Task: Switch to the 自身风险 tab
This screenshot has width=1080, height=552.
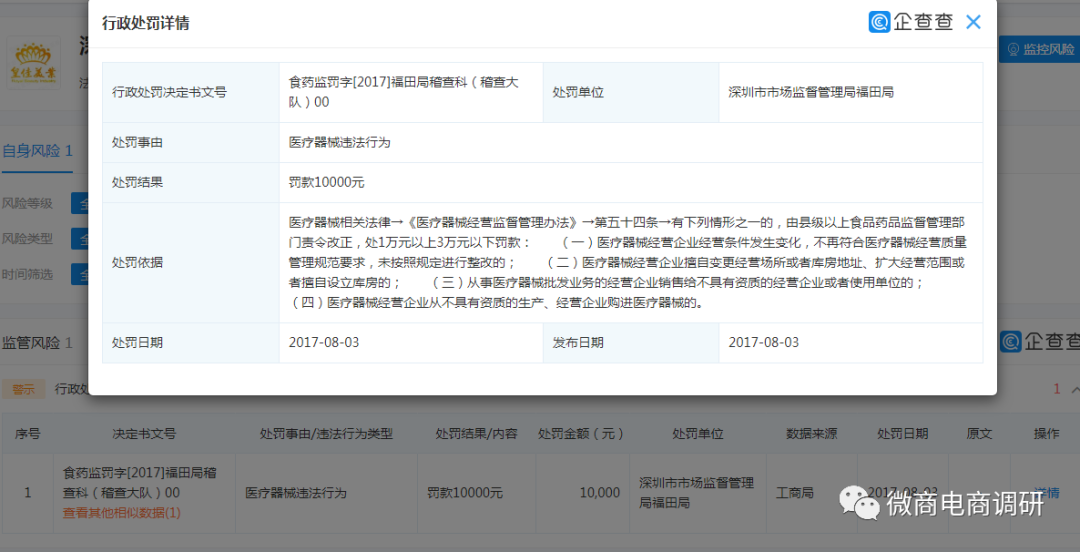Action: [37, 151]
